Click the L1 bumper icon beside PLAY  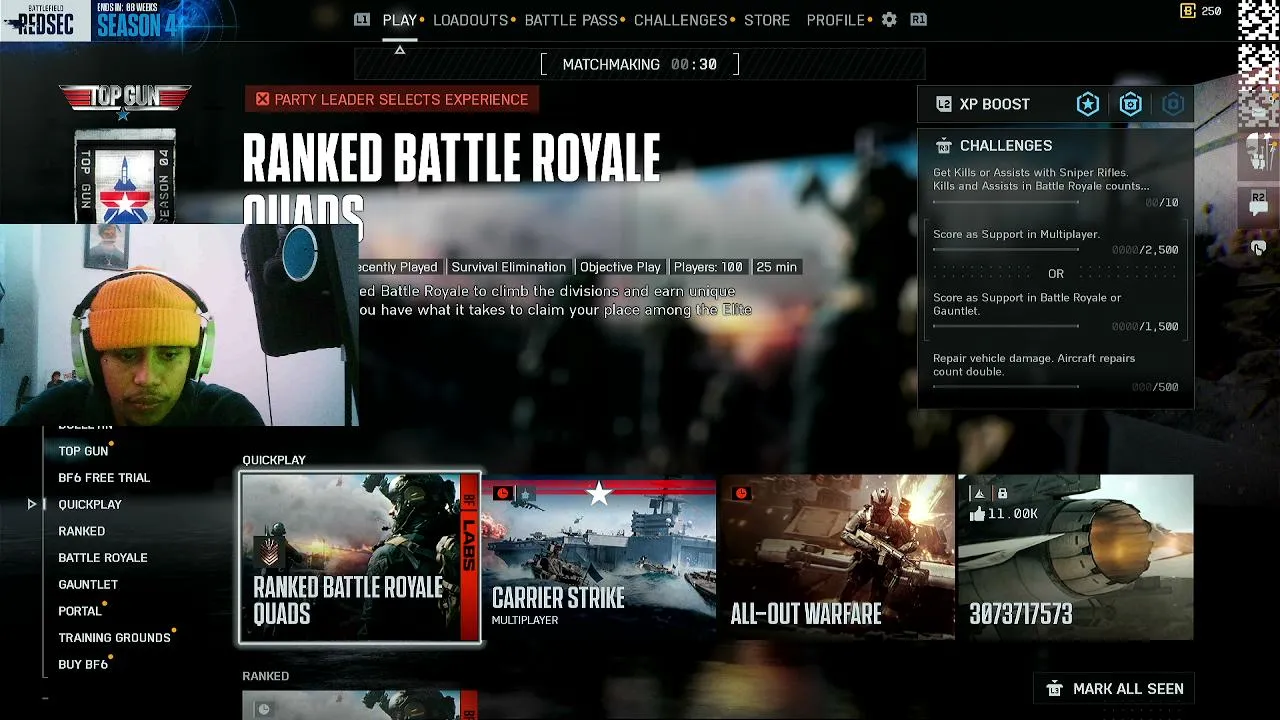coord(362,20)
